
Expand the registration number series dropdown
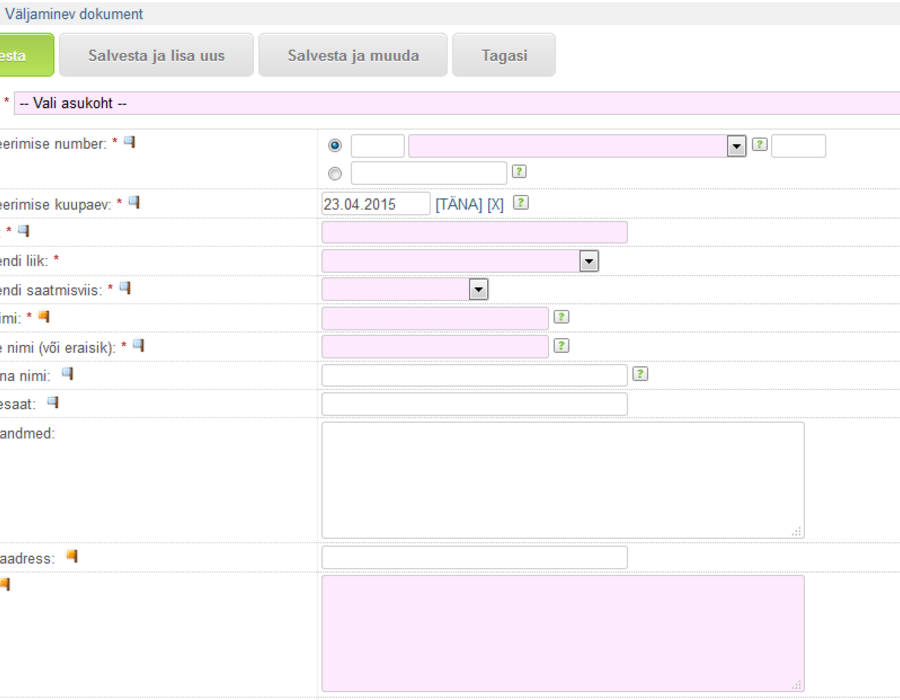tap(577, 146)
